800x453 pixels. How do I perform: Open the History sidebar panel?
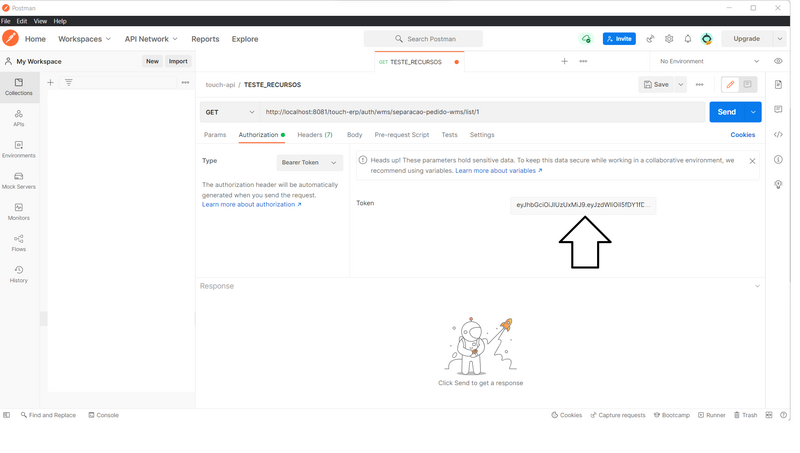(19, 274)
